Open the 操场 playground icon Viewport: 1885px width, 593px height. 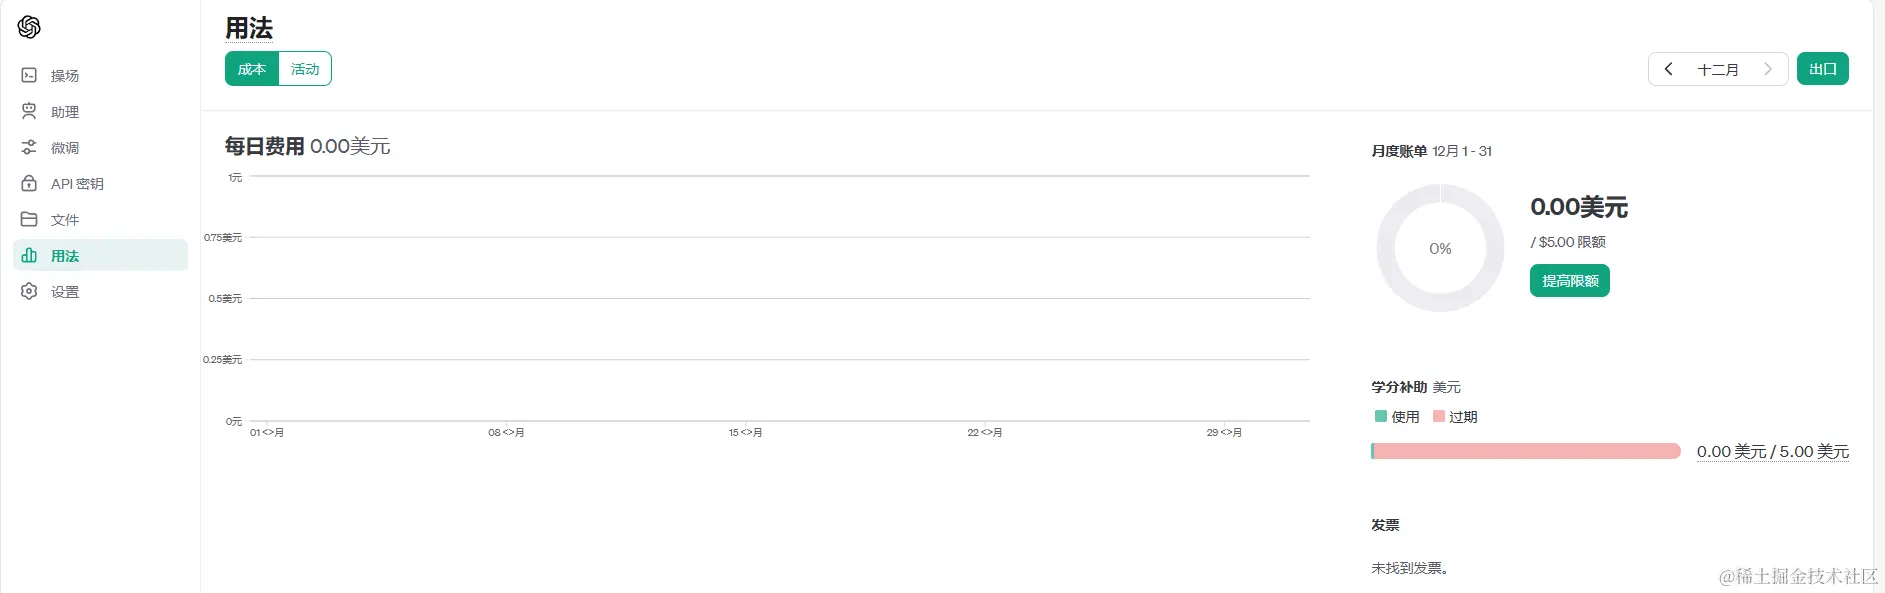click(x=29, y=75)
